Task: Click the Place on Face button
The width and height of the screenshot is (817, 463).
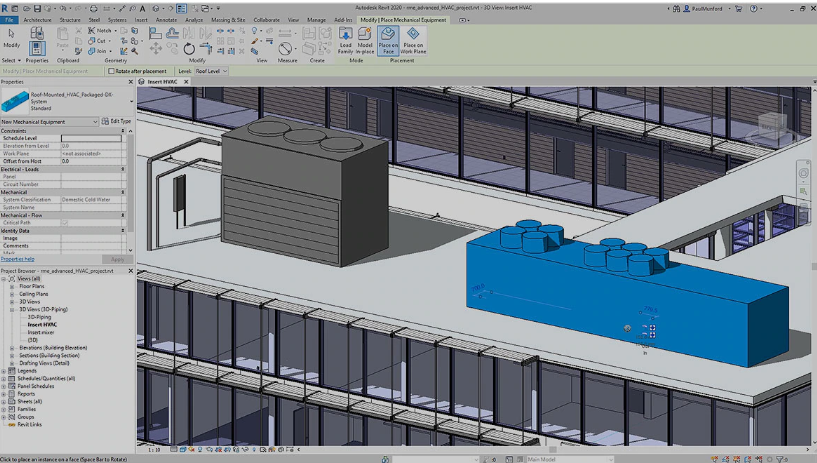Action: (x=388, y=40)
